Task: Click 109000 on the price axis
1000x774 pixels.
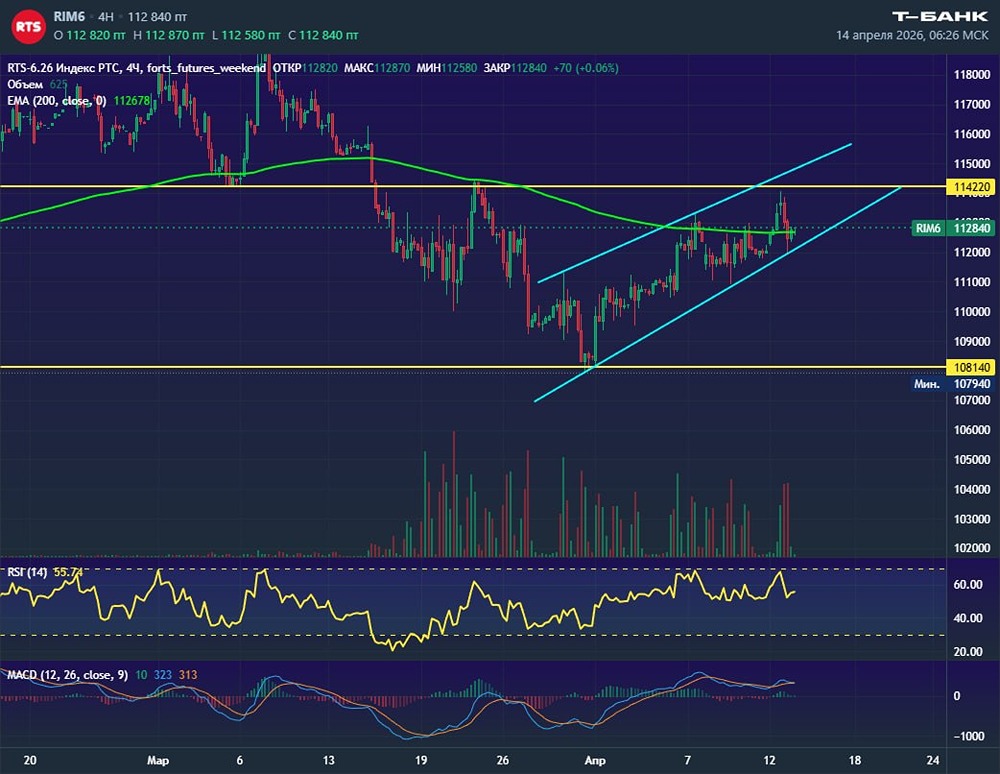Action: (x=971, y=341)
